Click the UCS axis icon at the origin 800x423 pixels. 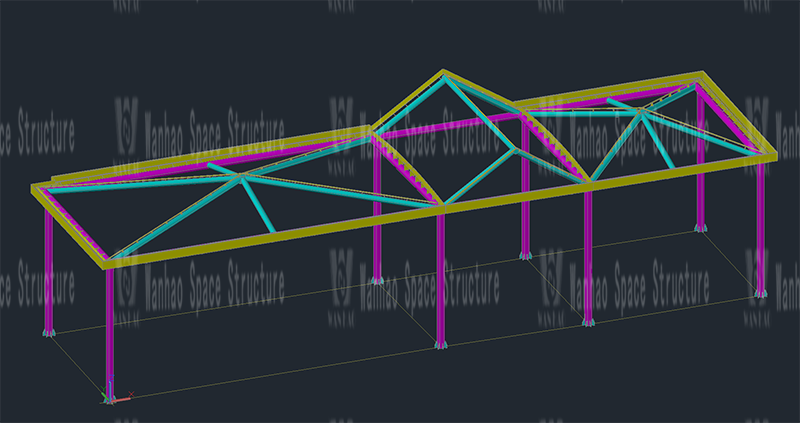[x=109, y=396]
